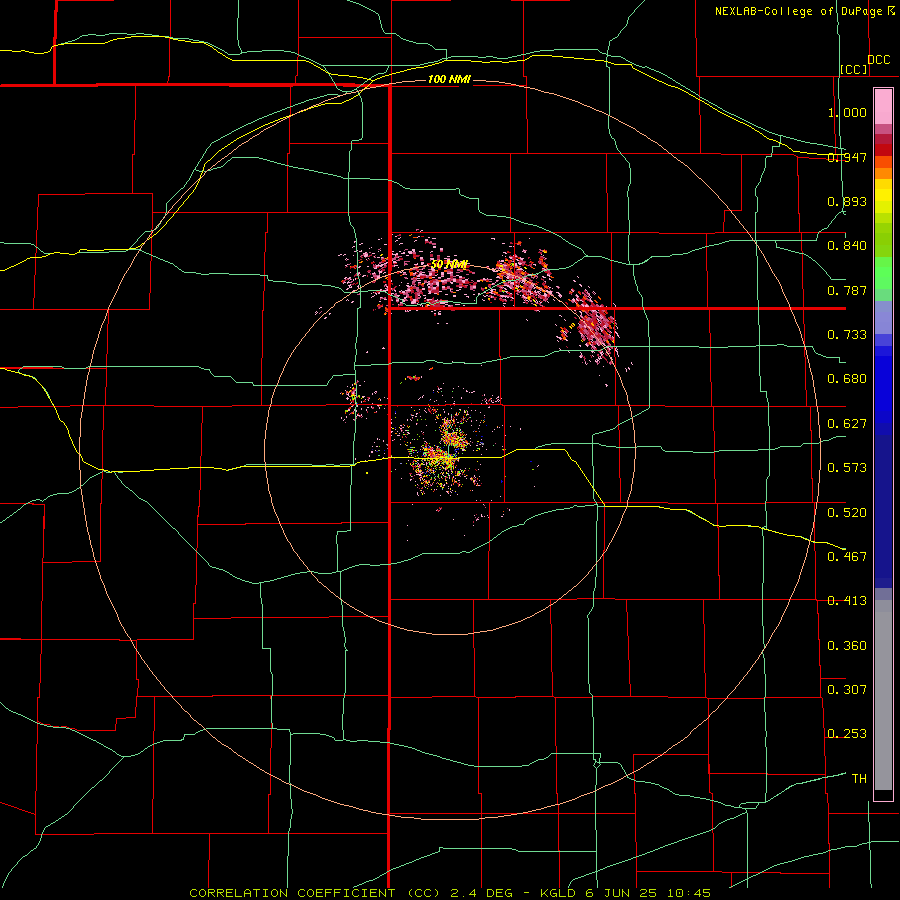This screenshot has width=900, height=900.
Task: Click the 0.573 color scale value
Action: pyautogui.click(x=847, y=468)
